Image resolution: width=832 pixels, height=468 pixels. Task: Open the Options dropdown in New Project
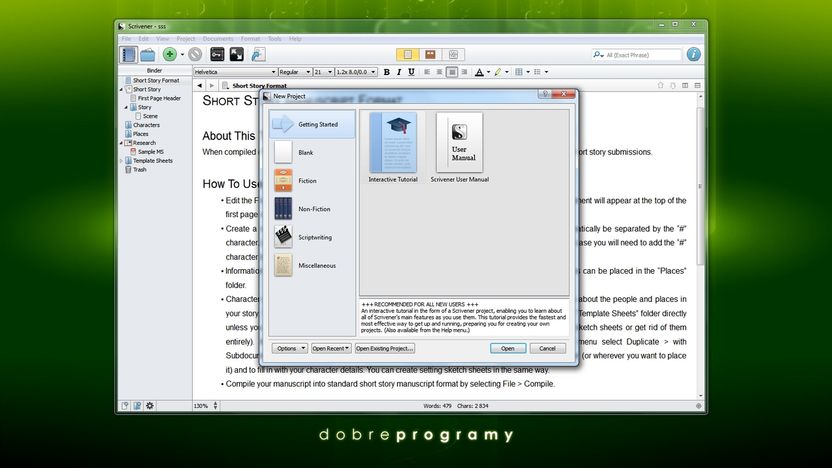pos(290,349)
